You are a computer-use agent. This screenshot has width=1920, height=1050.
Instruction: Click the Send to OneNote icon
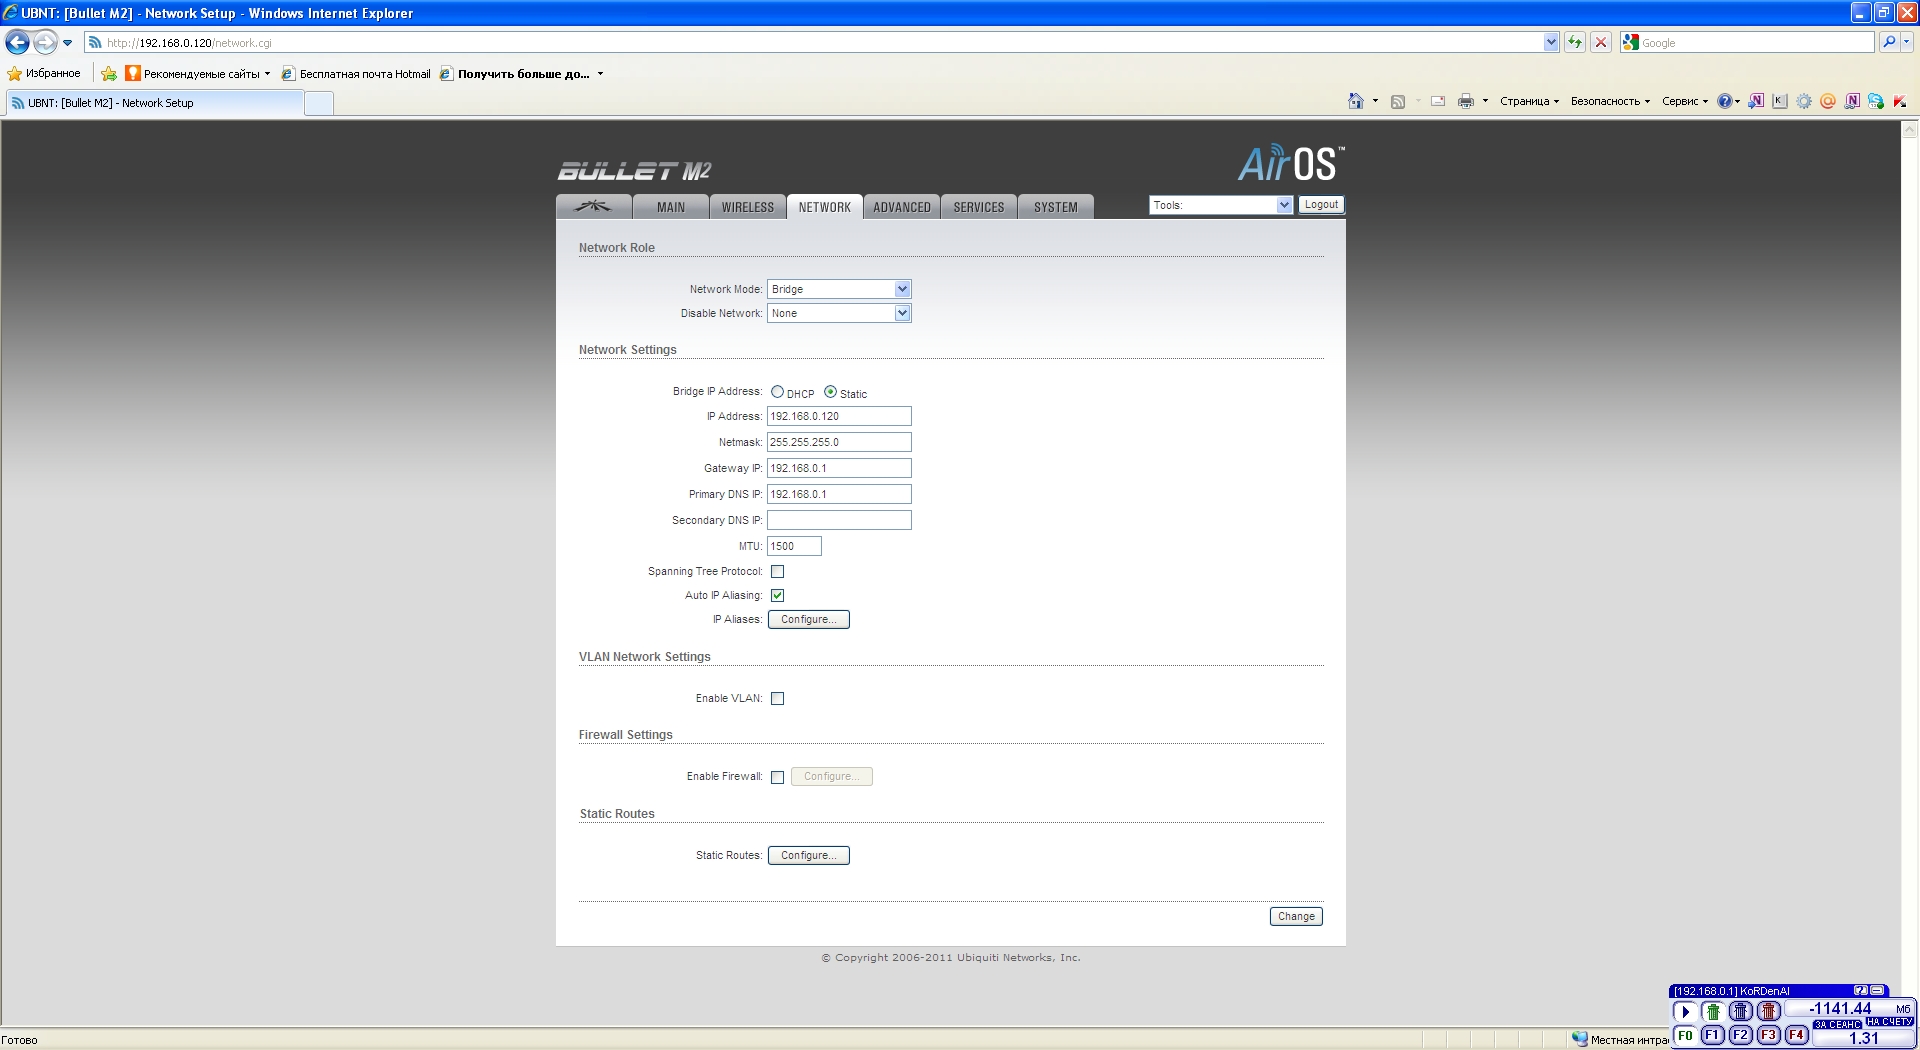[1756, 101]
